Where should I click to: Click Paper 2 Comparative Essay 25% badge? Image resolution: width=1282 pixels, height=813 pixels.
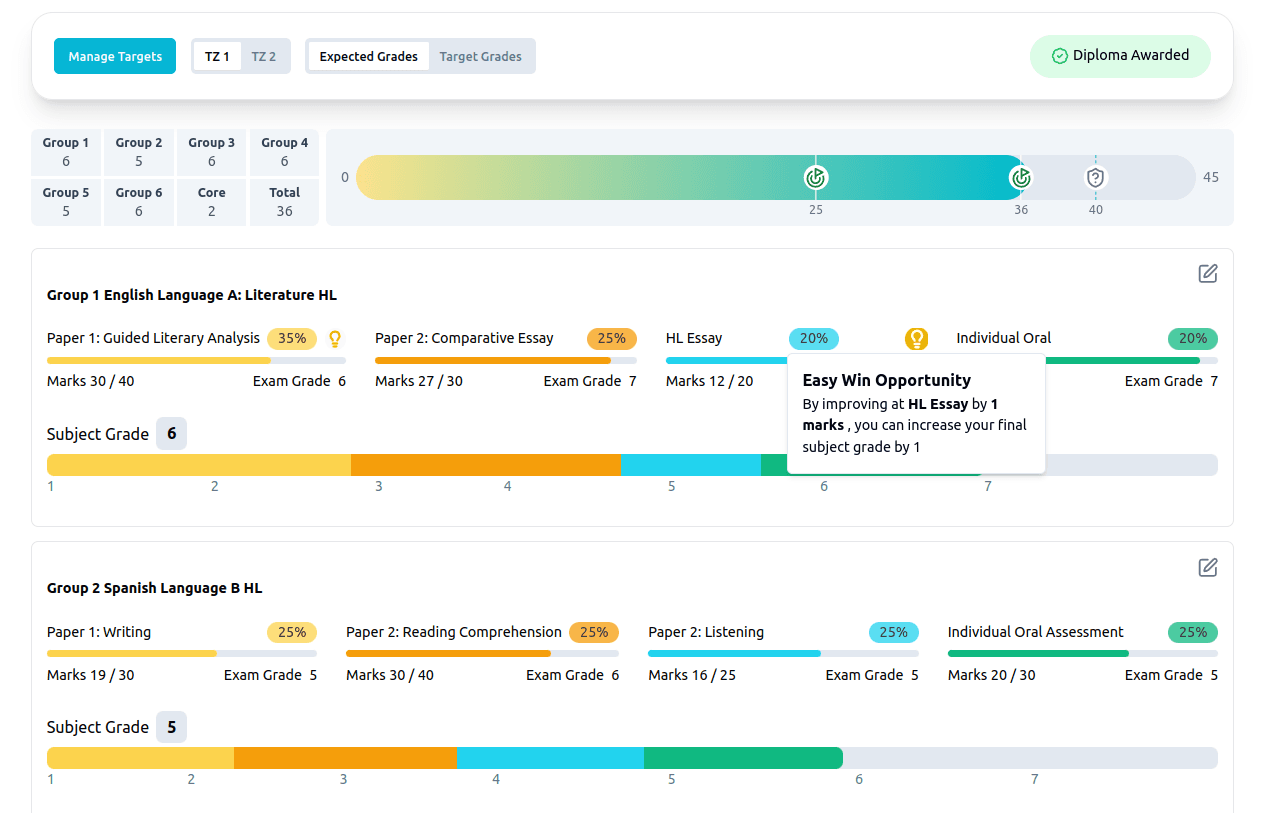[611, 339]
